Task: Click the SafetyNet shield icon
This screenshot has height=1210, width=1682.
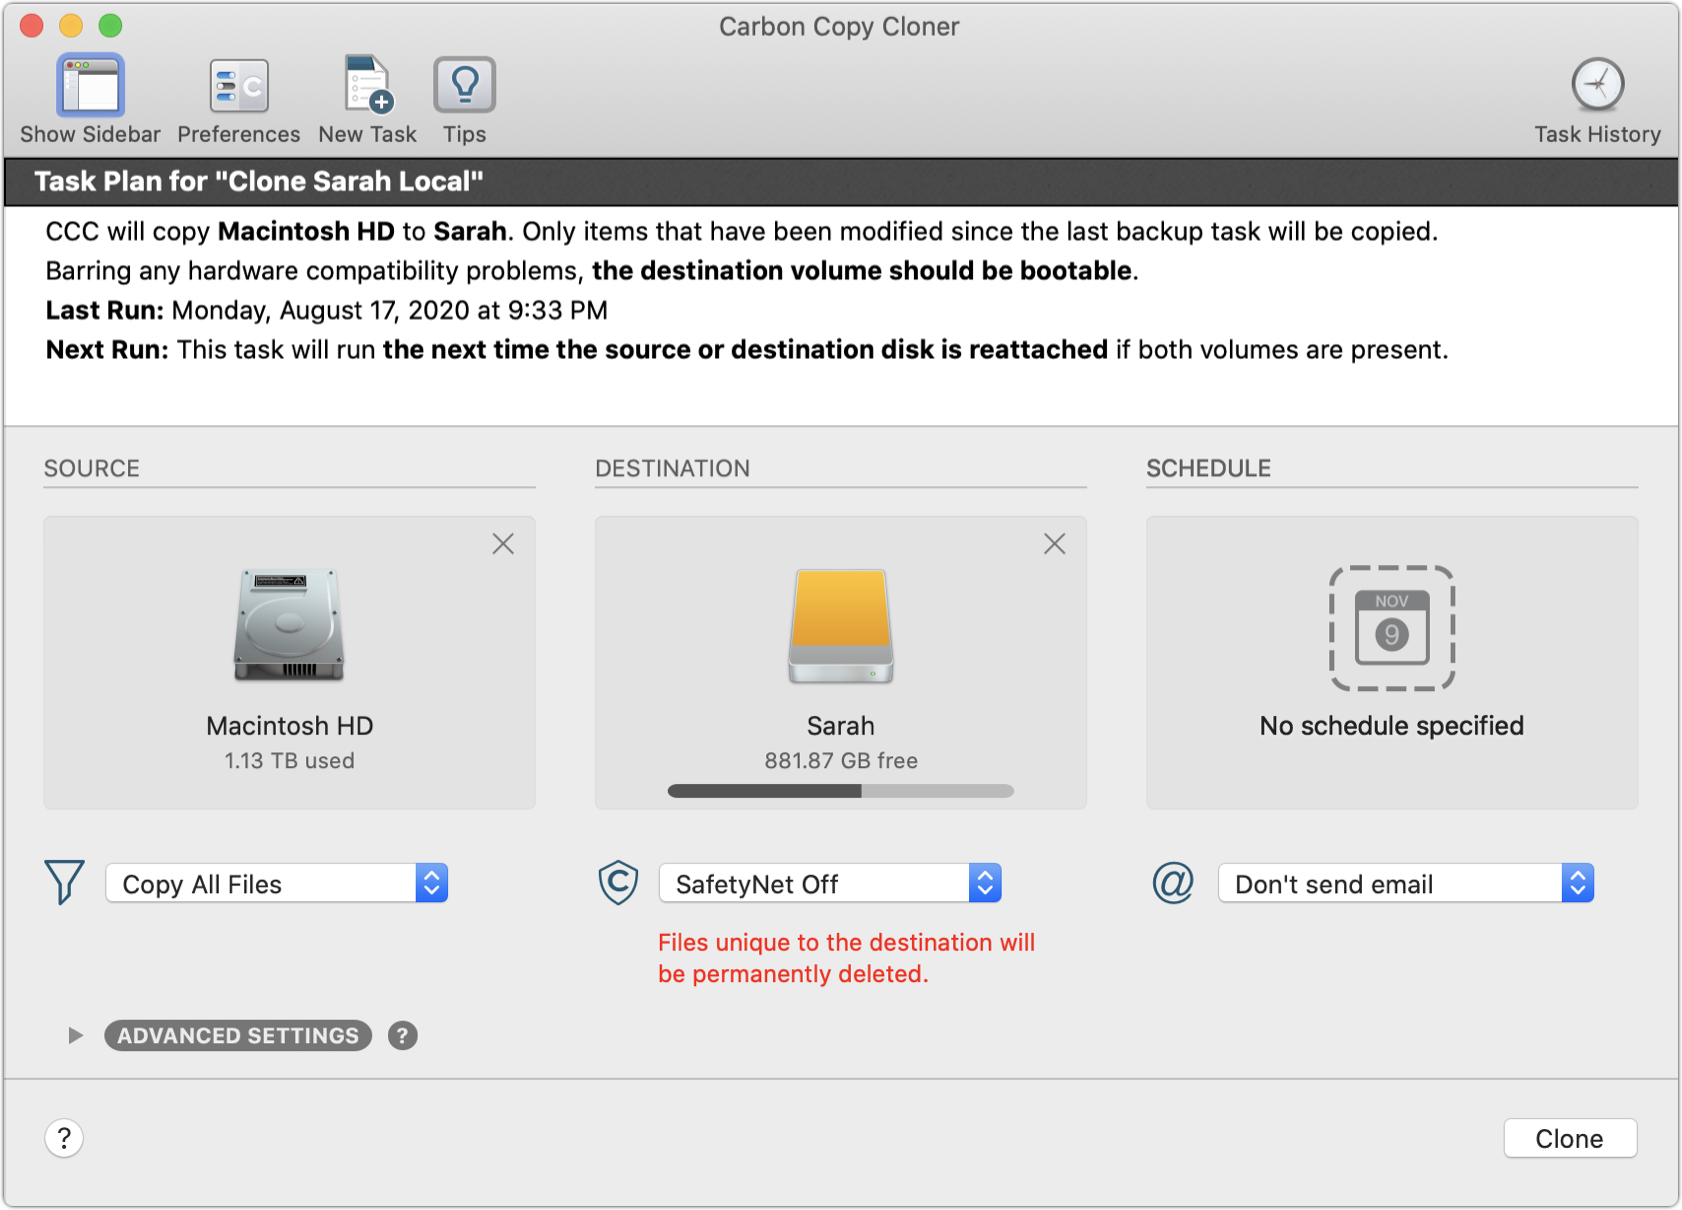Action: click(618, 883)
